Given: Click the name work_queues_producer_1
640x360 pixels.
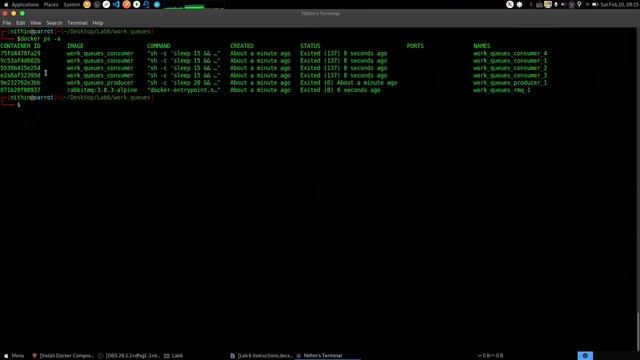Looking at the screenshot, I should [510, 83].
